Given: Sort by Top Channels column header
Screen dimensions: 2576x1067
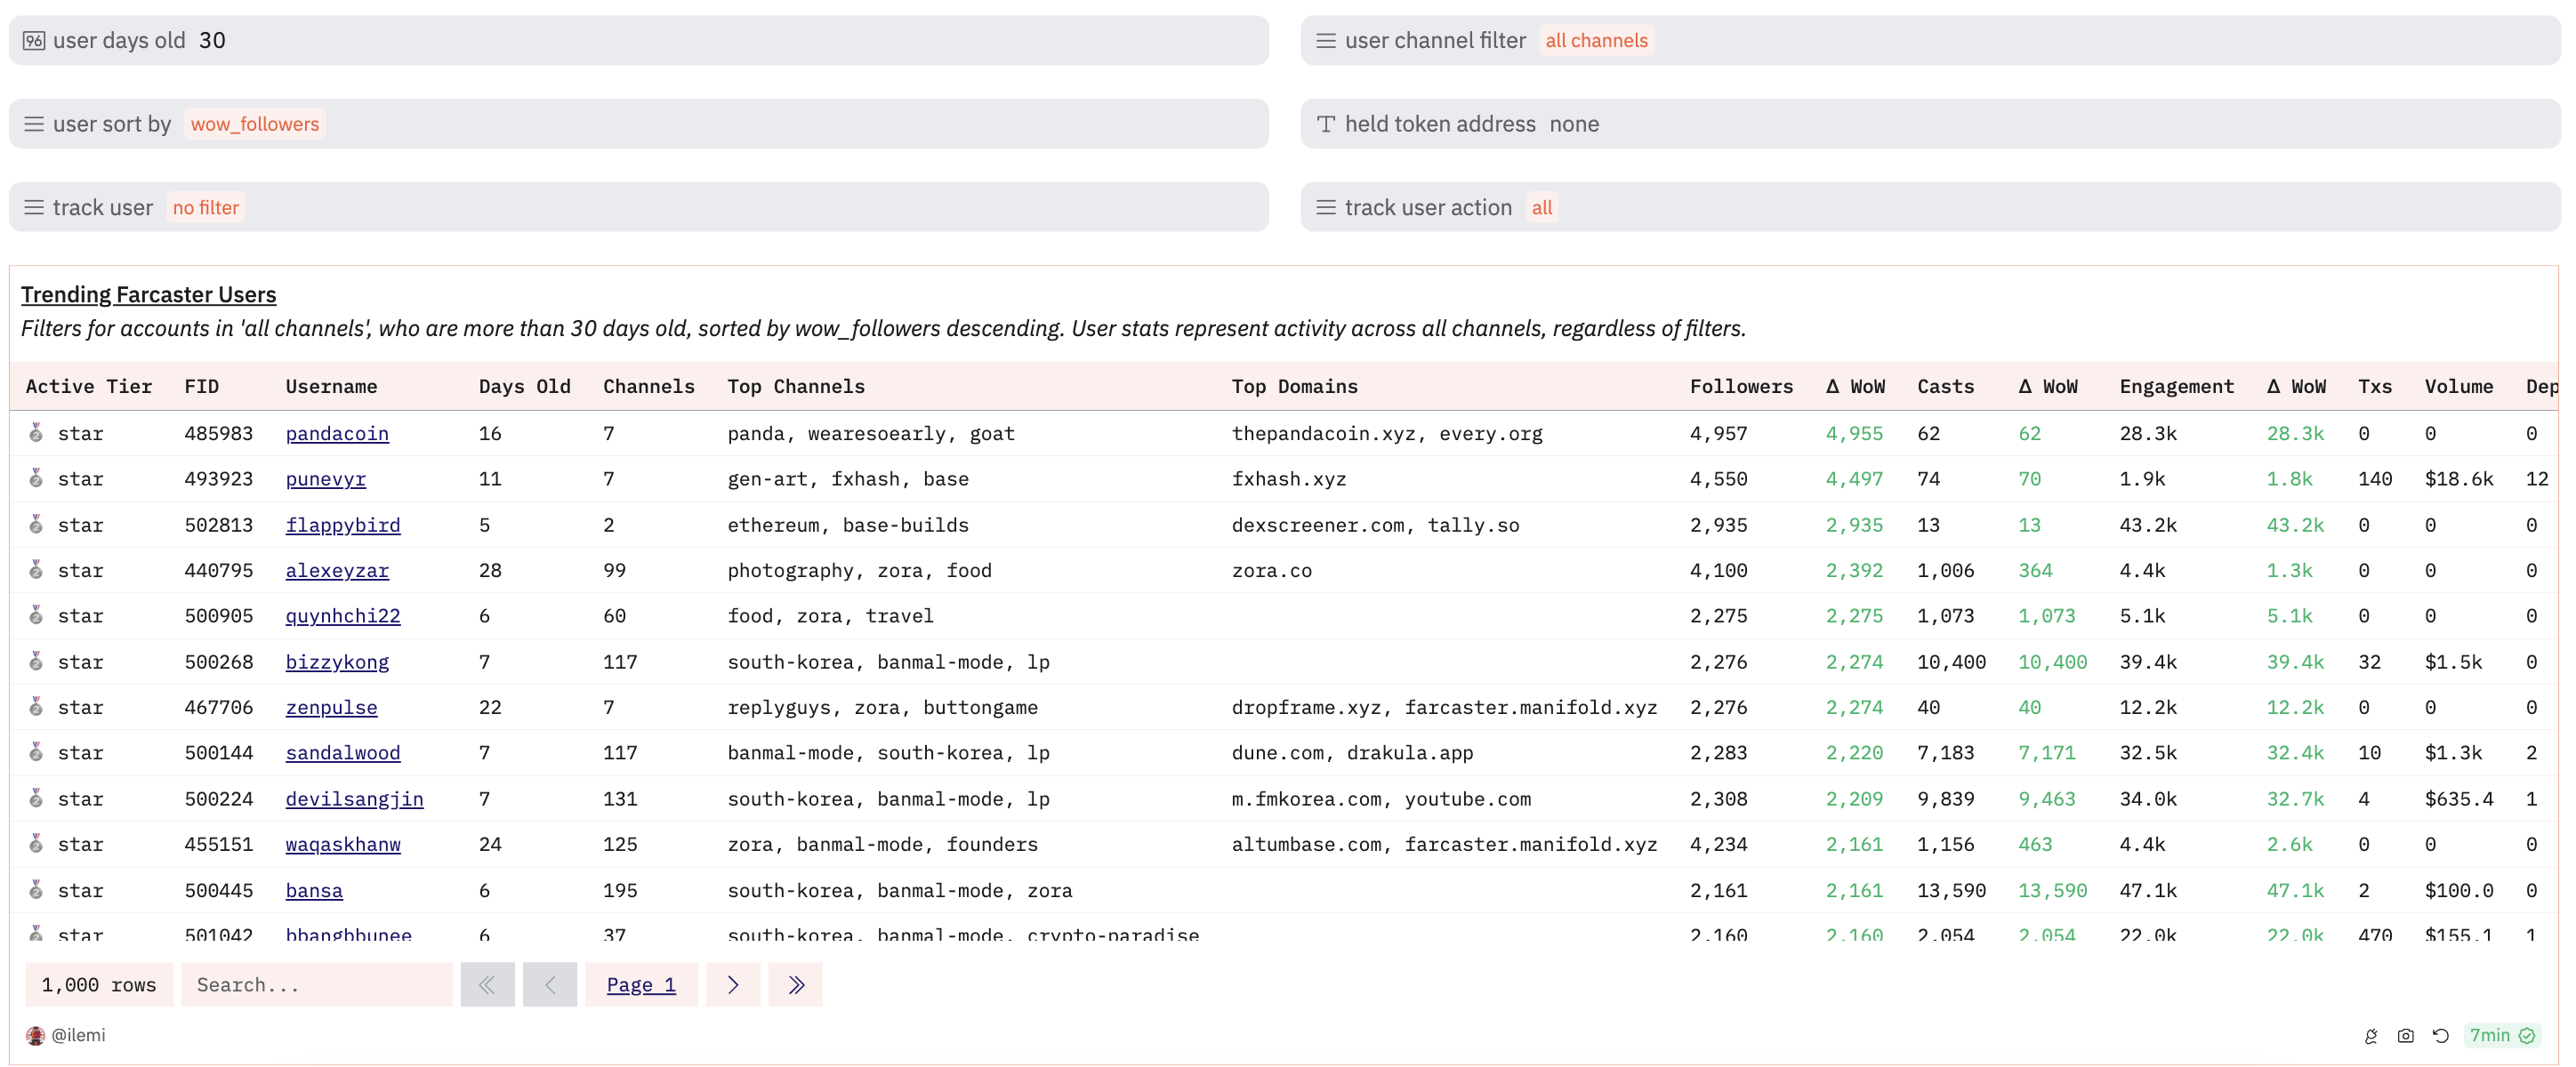Looking at the screenshot, I should pos(796,386).
